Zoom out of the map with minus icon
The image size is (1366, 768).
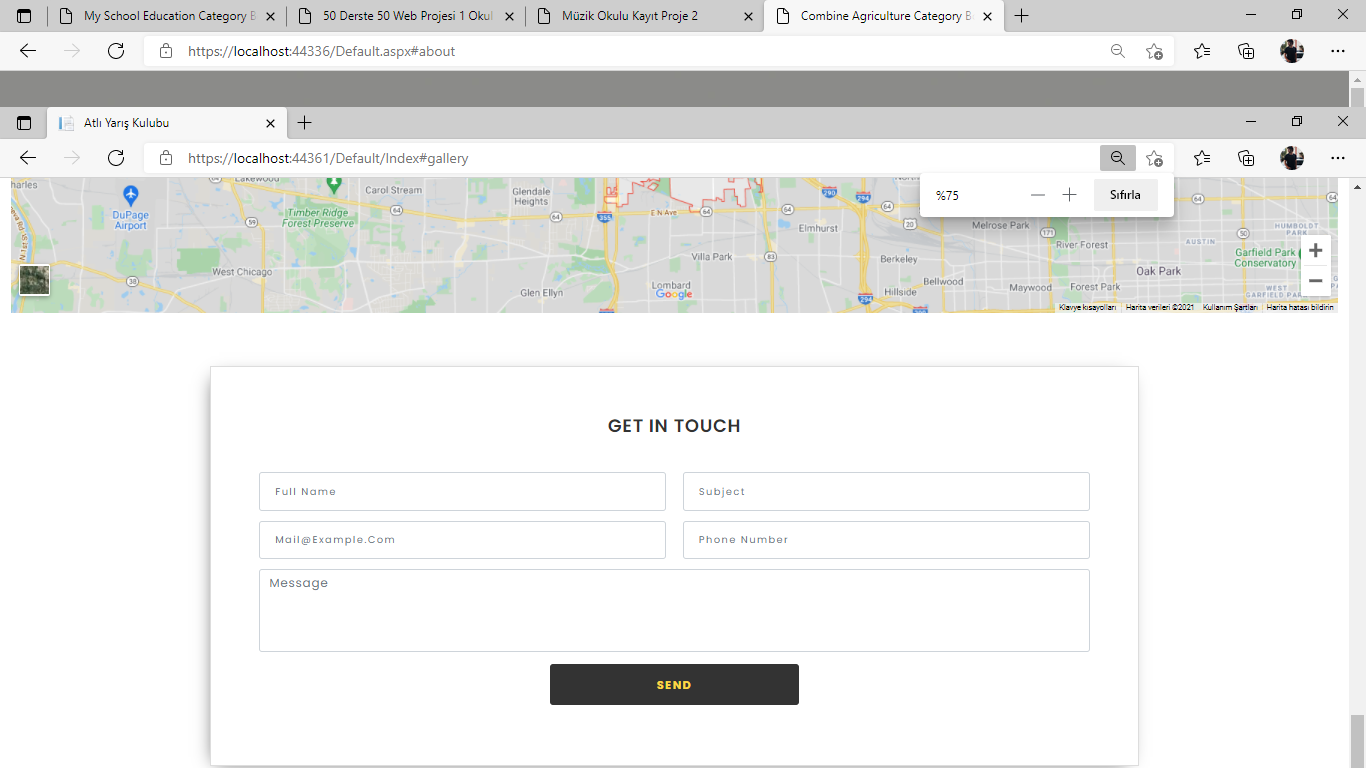[x=1315, y=281]
